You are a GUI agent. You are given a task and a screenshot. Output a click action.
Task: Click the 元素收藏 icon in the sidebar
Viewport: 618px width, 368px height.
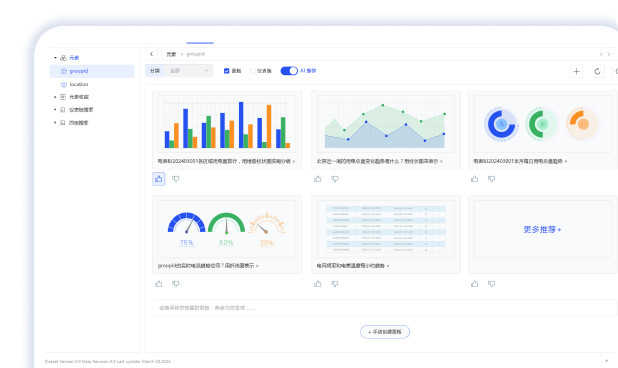(x=63, y=97)
